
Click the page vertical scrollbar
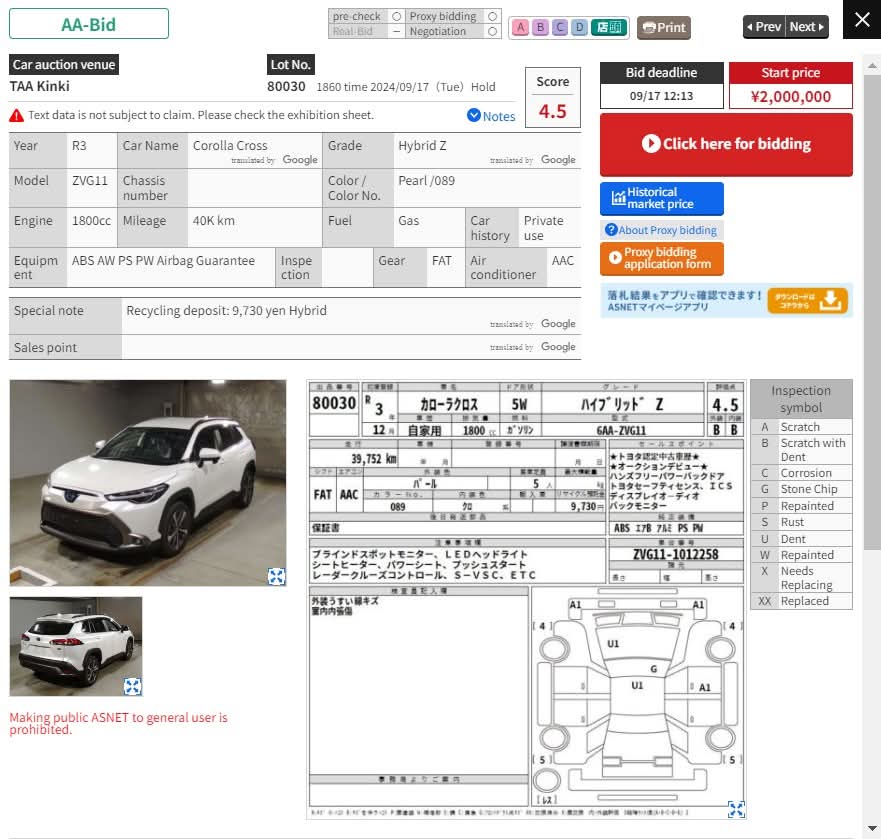(872, 300)
